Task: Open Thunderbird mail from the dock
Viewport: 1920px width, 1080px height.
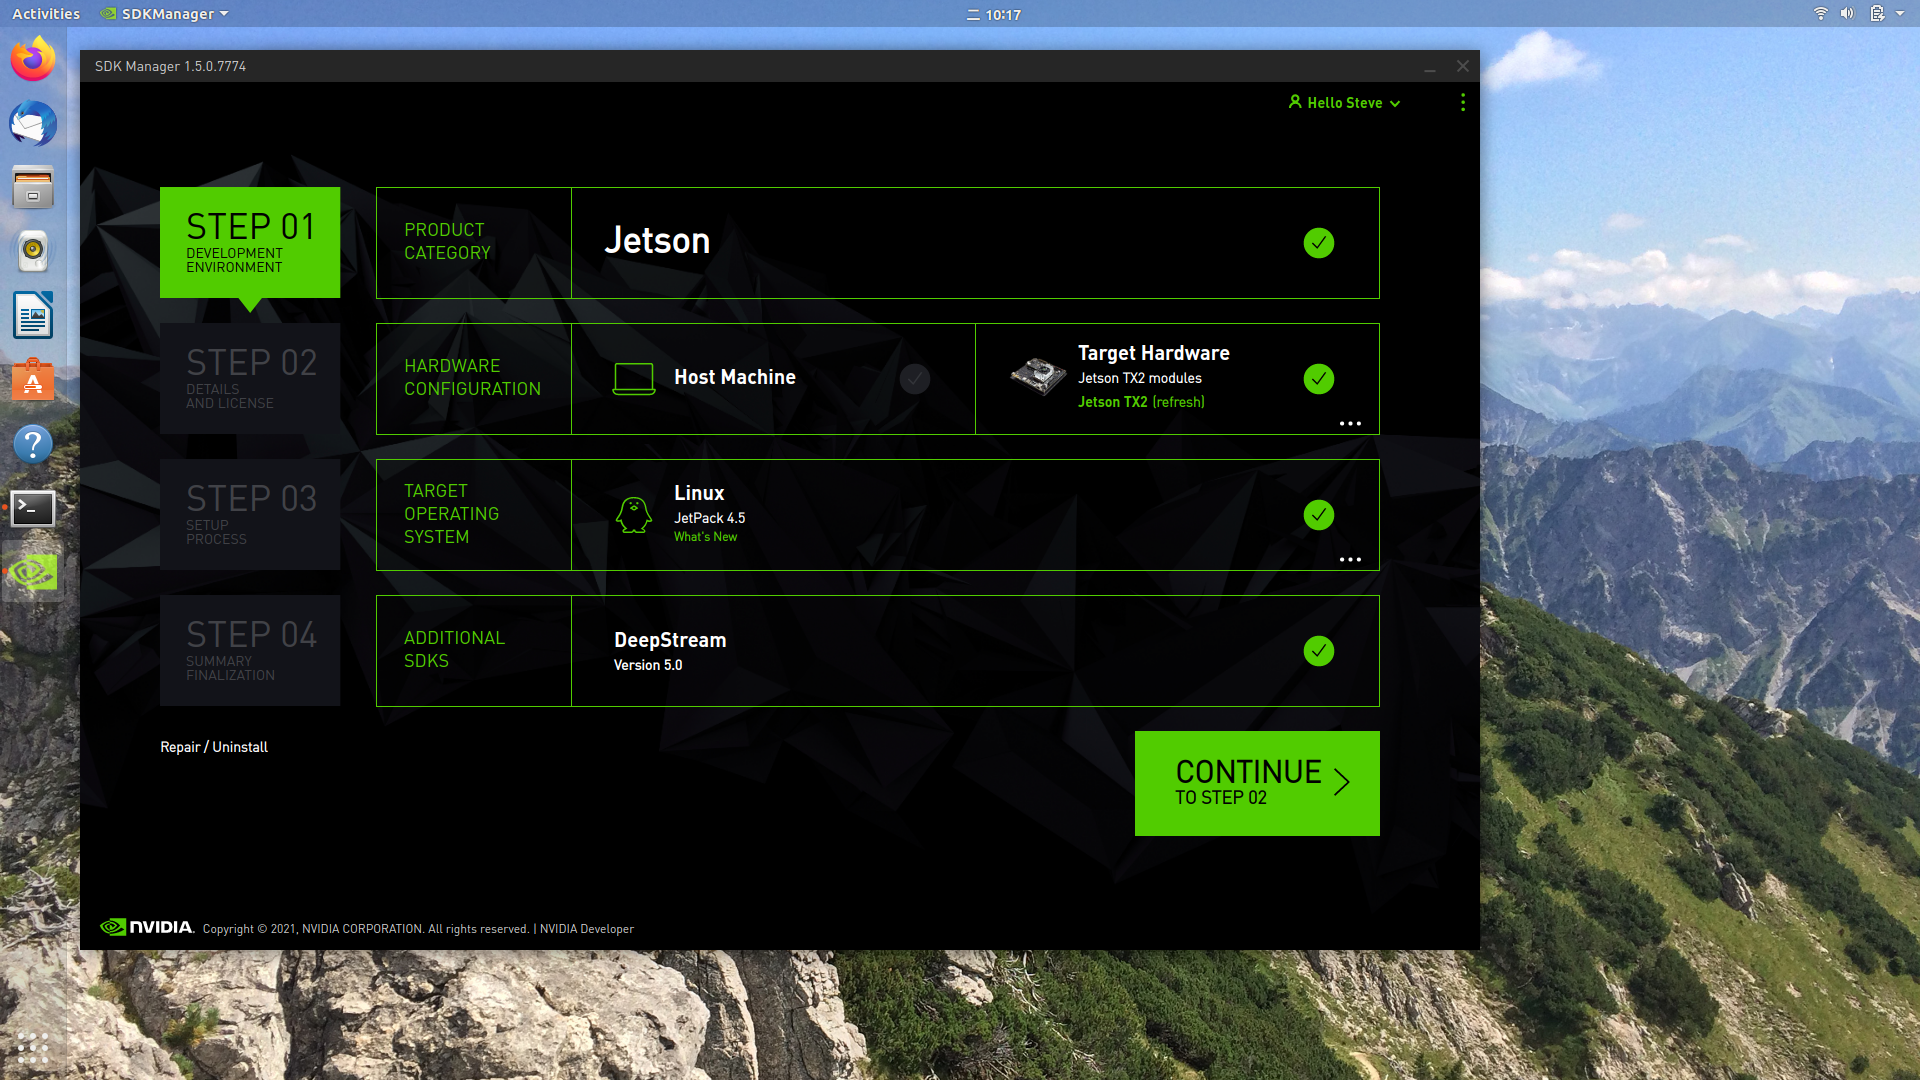Action: tap(33, 124)
